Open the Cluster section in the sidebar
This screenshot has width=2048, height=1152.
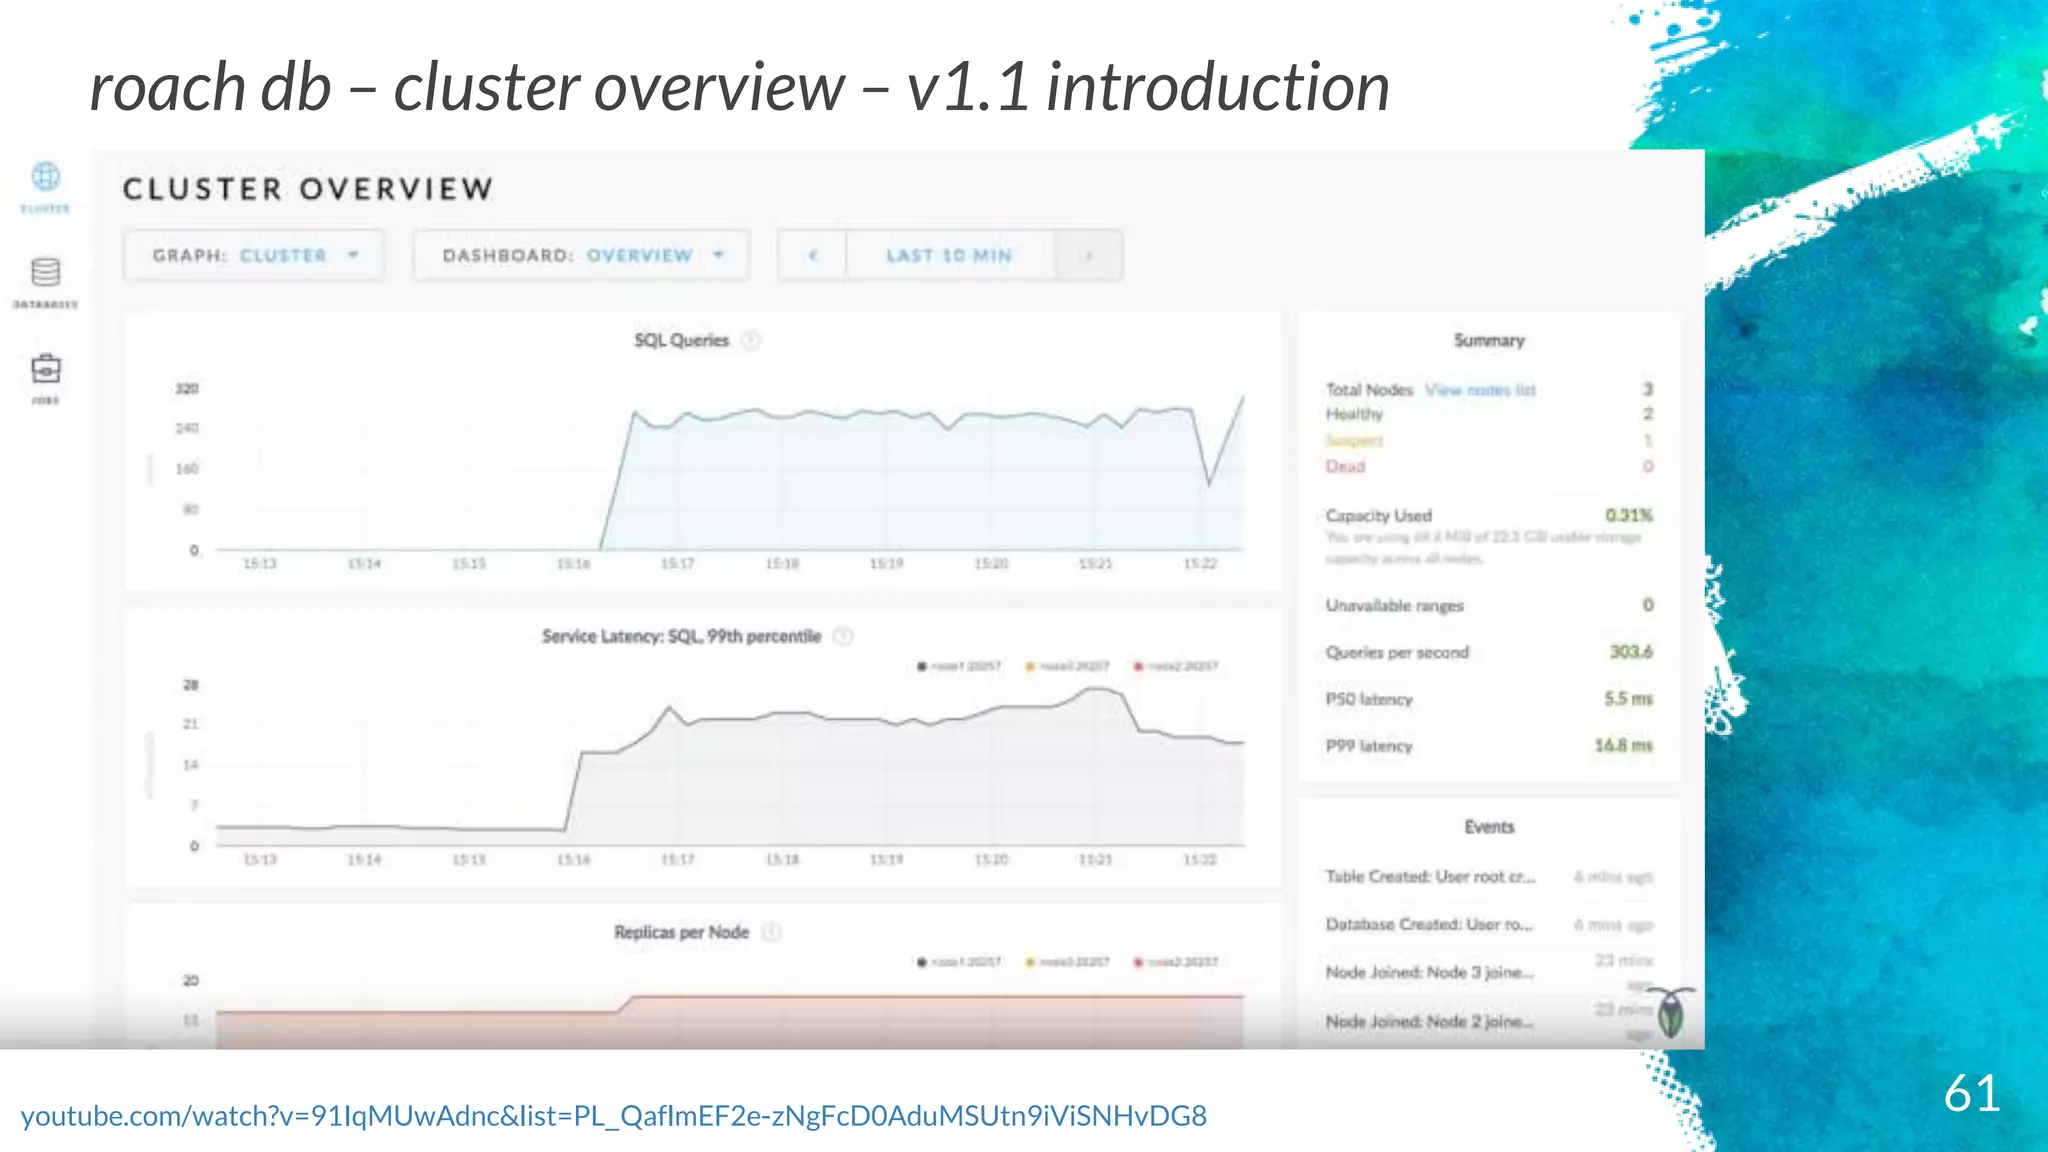click(x=45, y=187)
